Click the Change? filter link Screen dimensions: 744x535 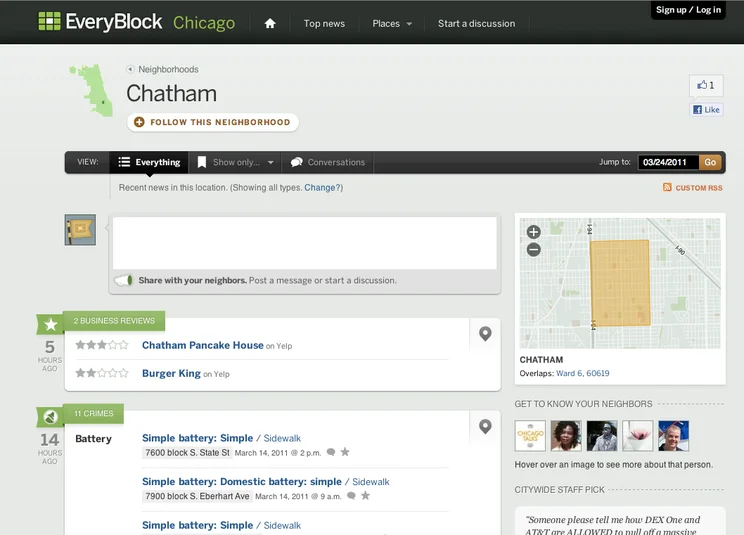322,187
